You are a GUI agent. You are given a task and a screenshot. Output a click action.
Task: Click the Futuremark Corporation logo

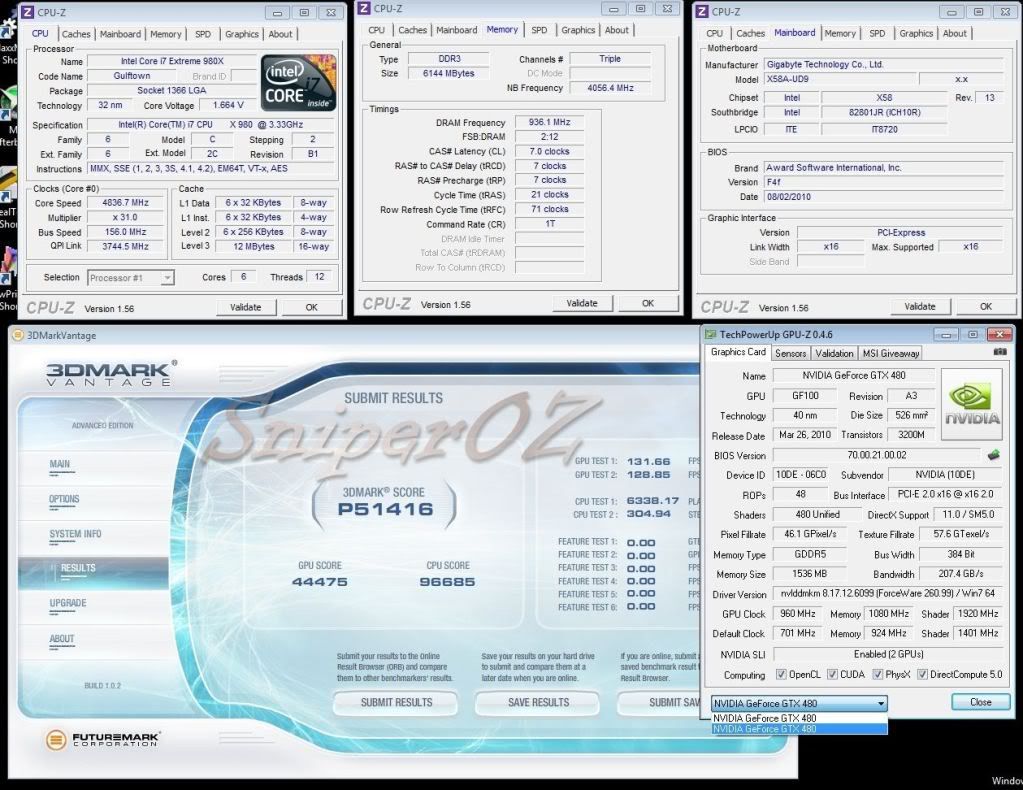[103, 740]
